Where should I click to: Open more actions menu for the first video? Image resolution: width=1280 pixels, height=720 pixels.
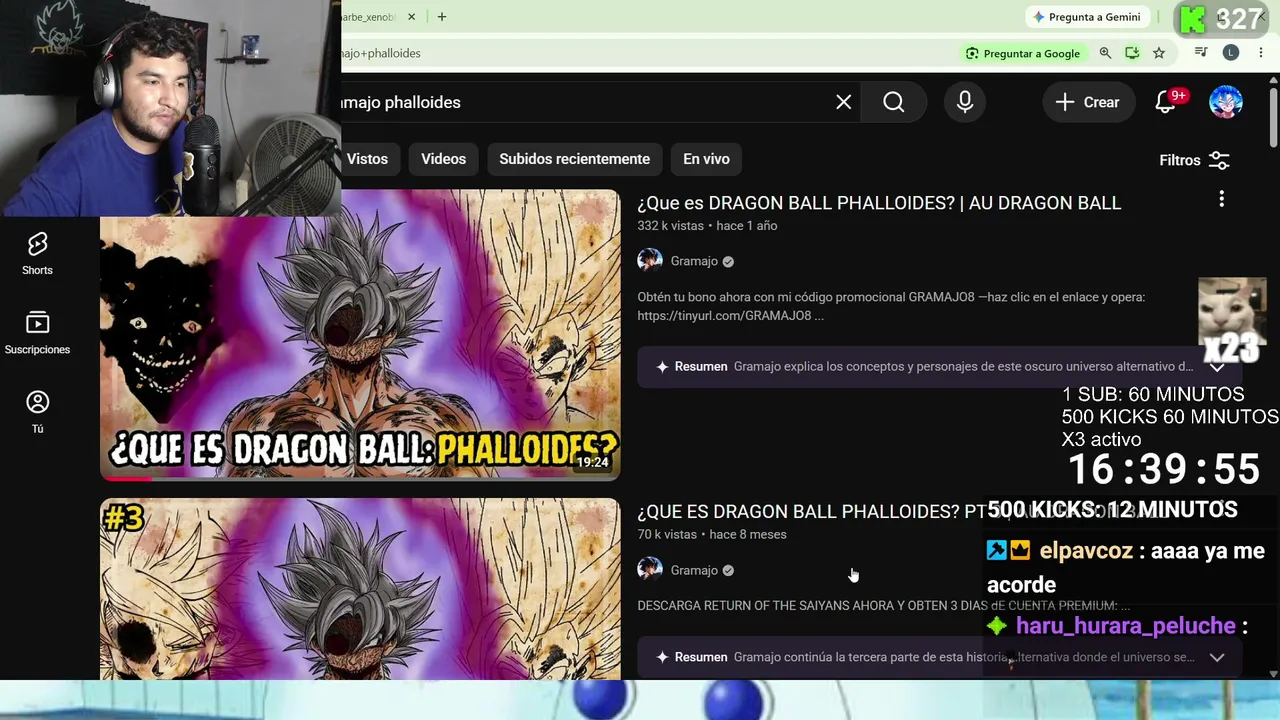(1221, 200)
